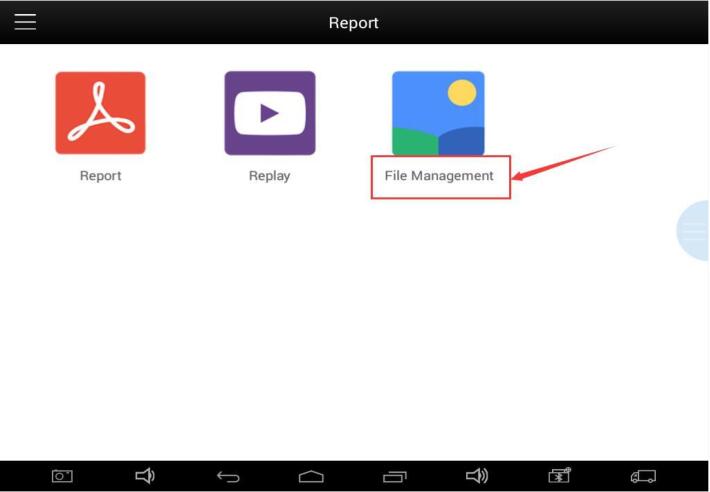Image resolution: width=710 pixels, height=492 pixels.
Task: Open the File Management picture icon
Action: click(438, 113)
